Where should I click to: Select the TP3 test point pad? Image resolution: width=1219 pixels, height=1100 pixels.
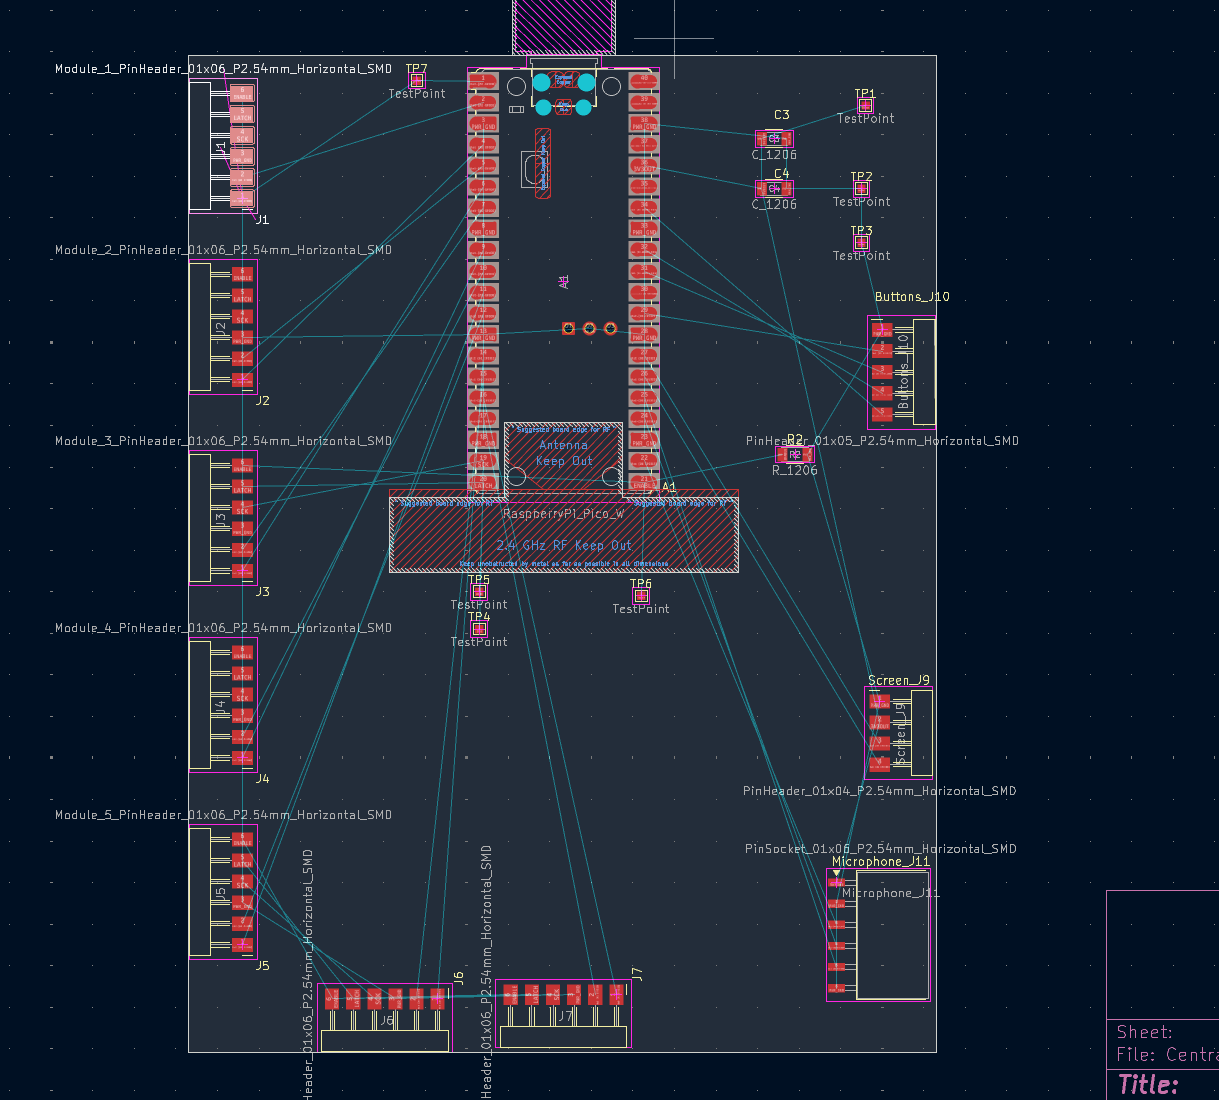(x=861, y=242)
